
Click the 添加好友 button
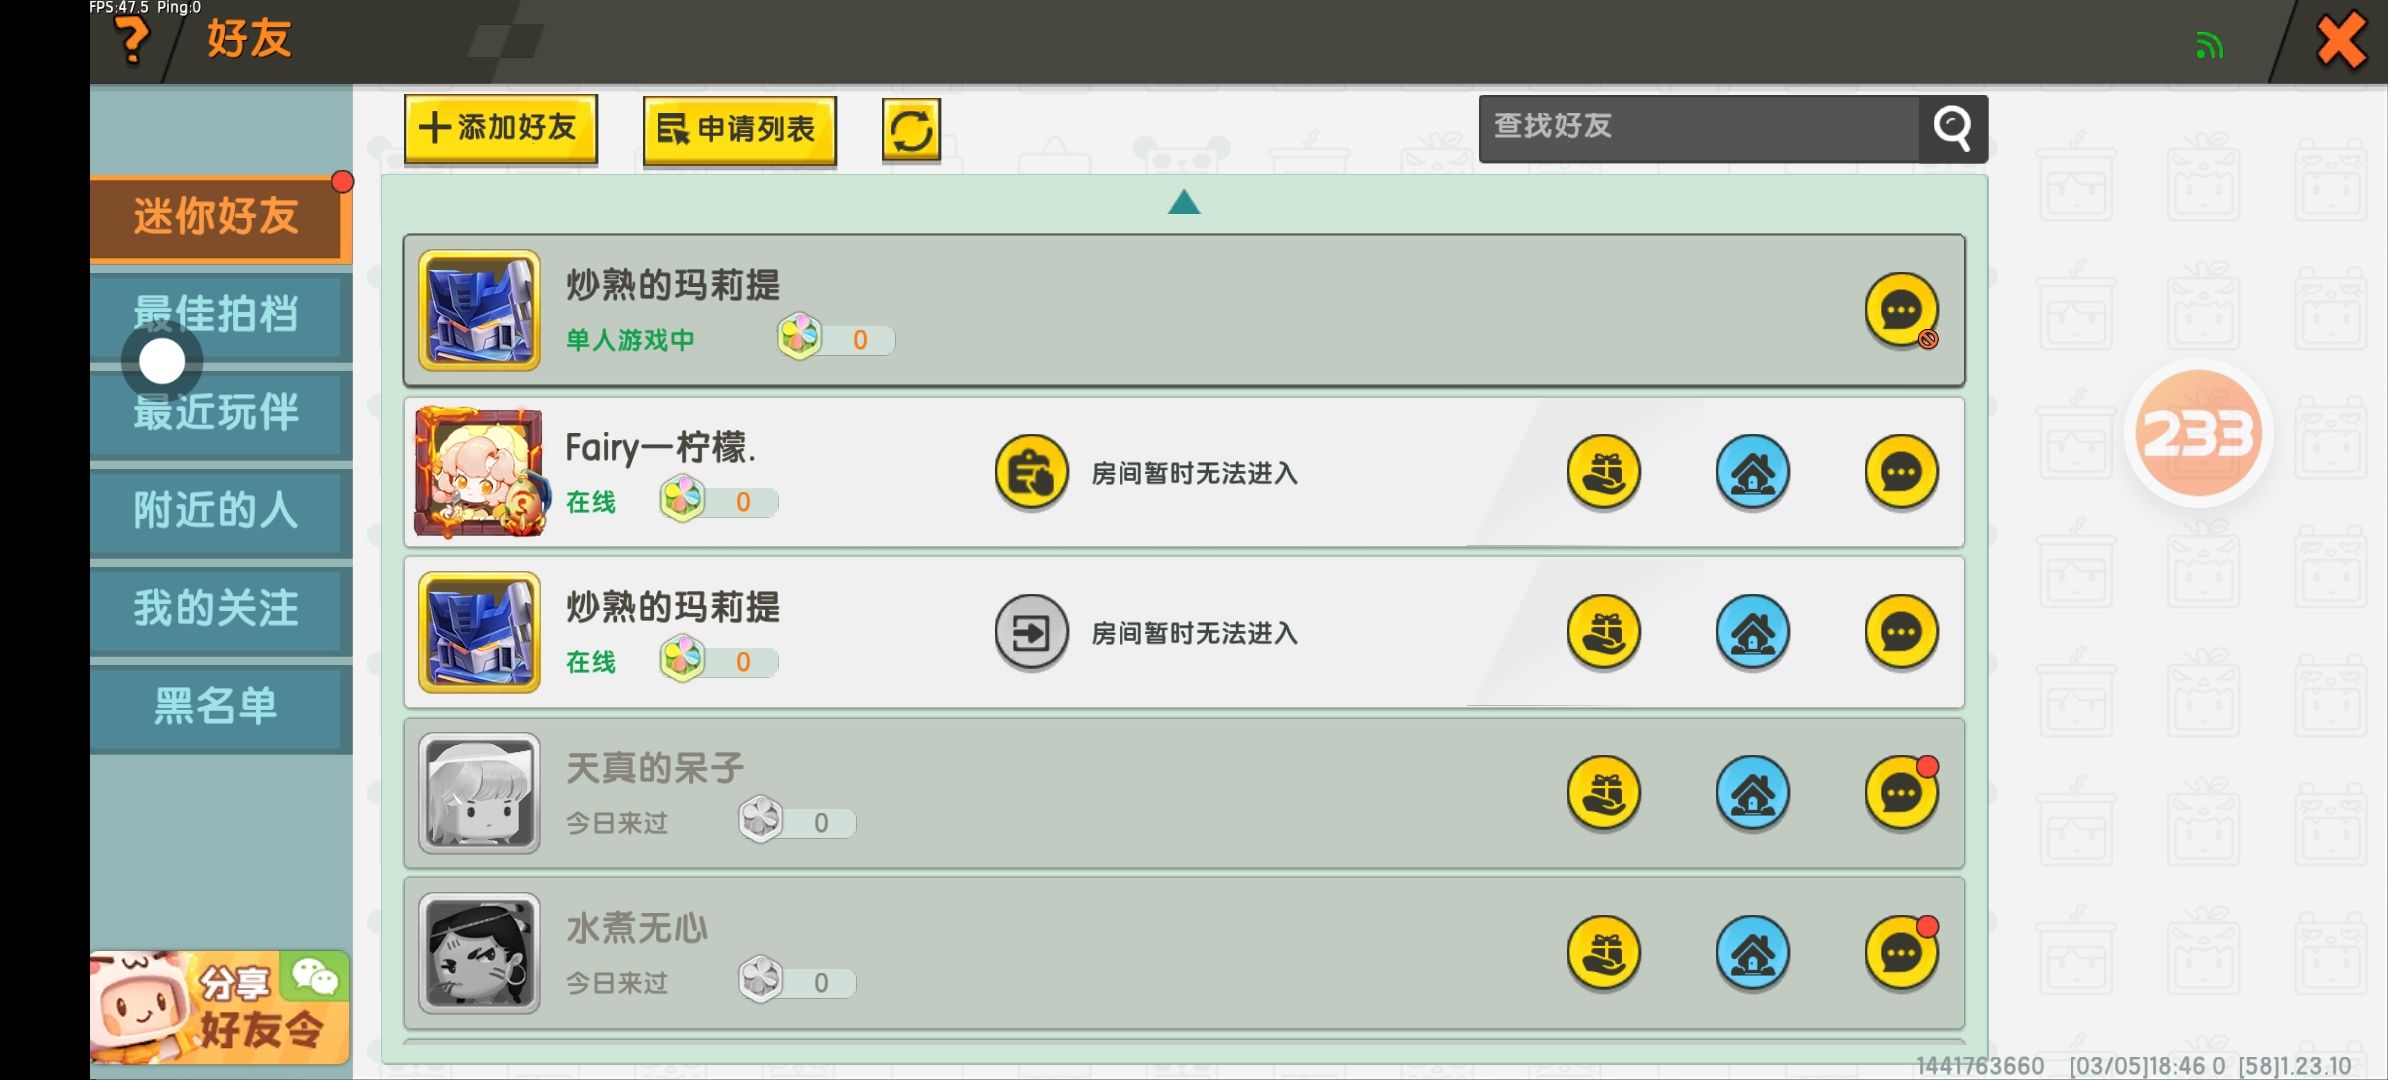[501, 129]
